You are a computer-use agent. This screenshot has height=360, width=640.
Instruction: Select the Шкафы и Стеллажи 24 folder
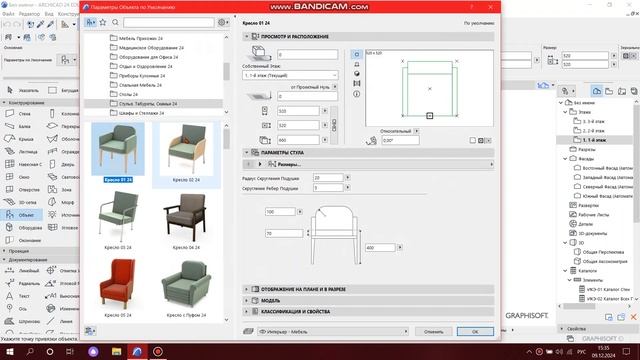(137, 113)
